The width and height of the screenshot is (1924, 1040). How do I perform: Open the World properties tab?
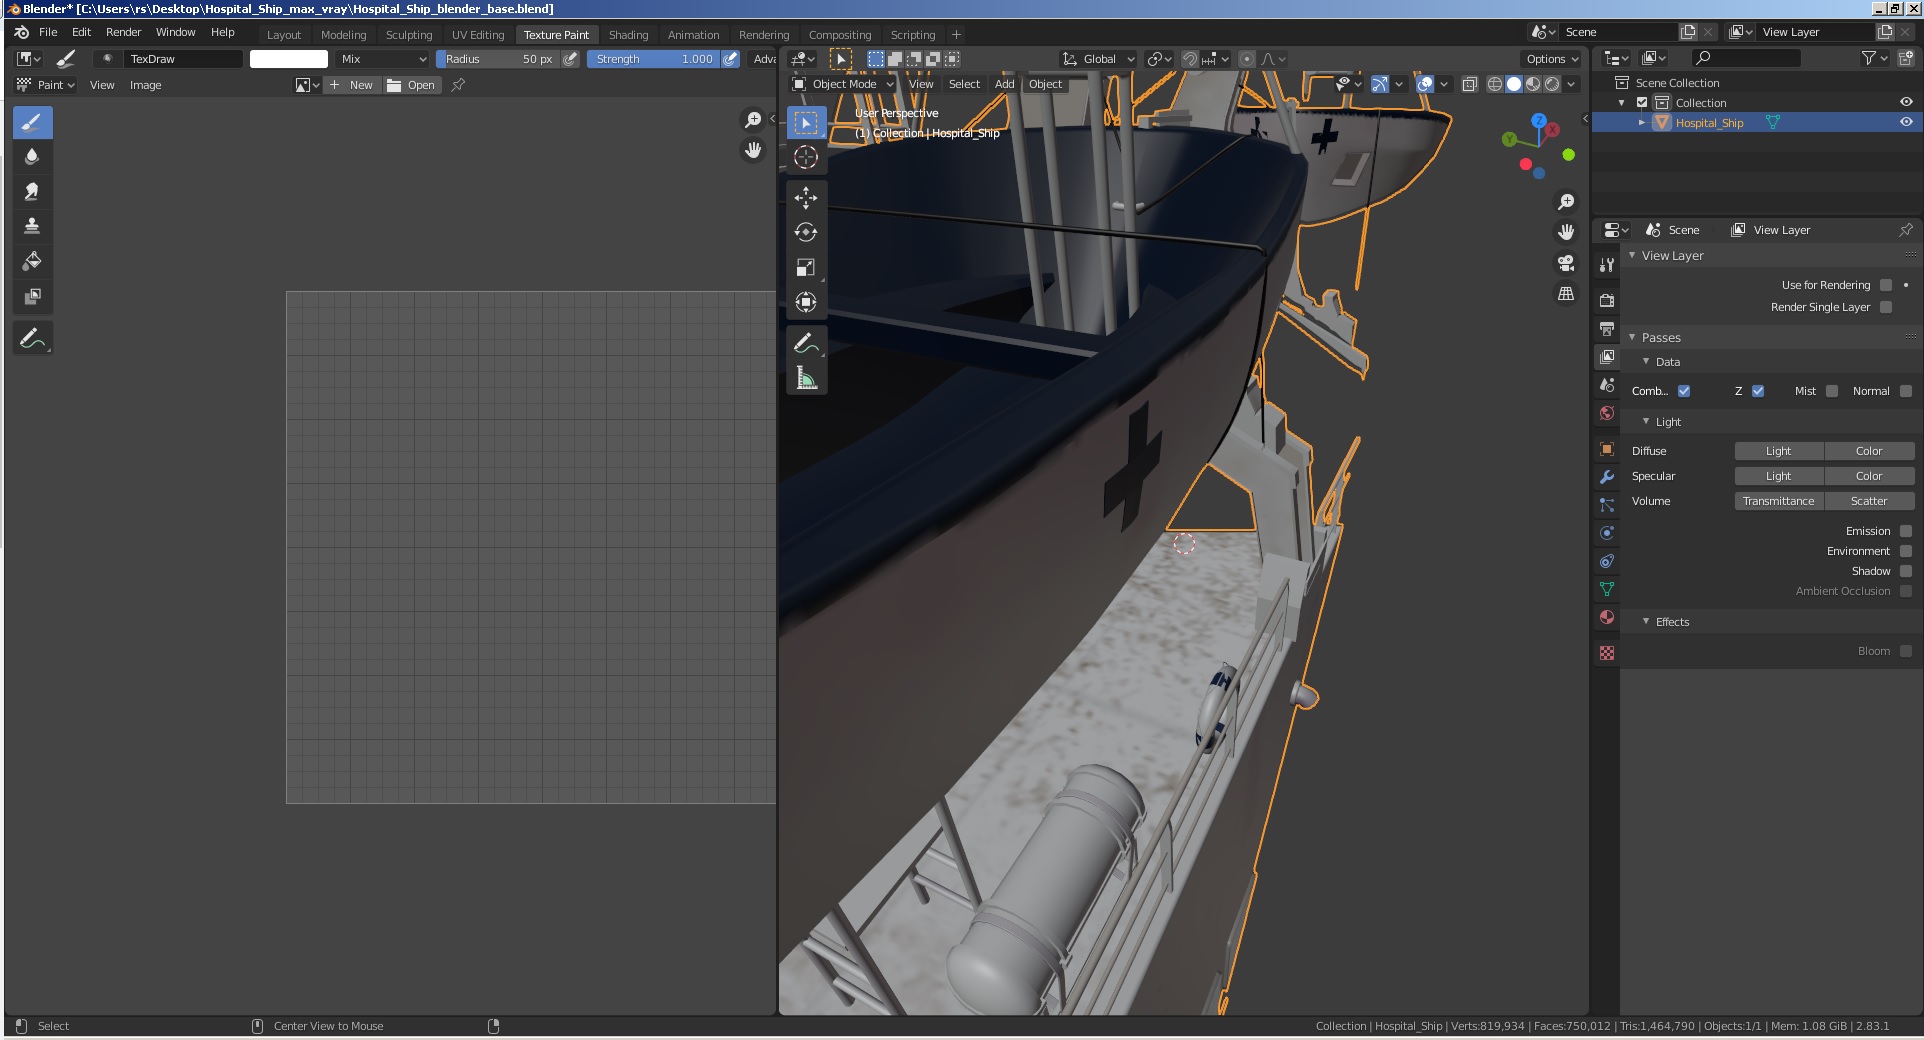(x=1607, y=413)
